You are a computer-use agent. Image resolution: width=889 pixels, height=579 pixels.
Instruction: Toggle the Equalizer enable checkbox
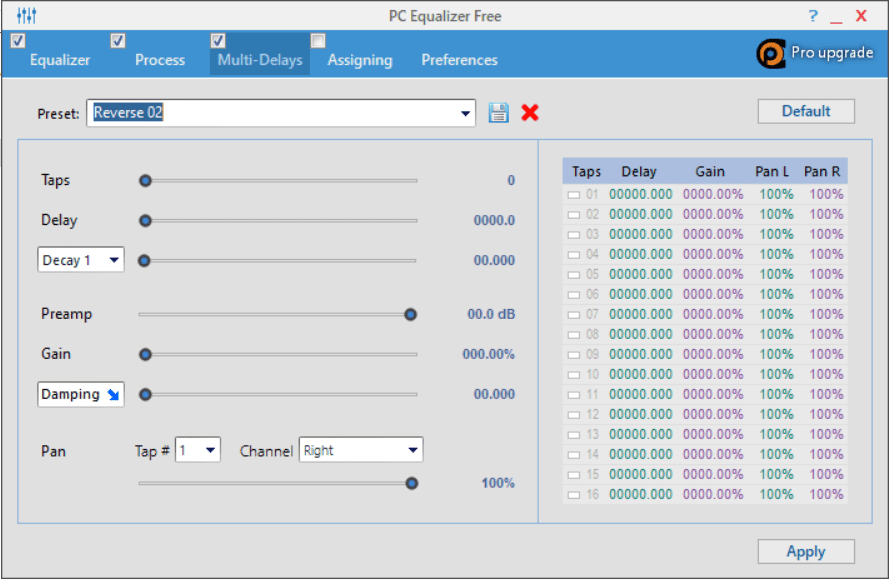[18, 41]
